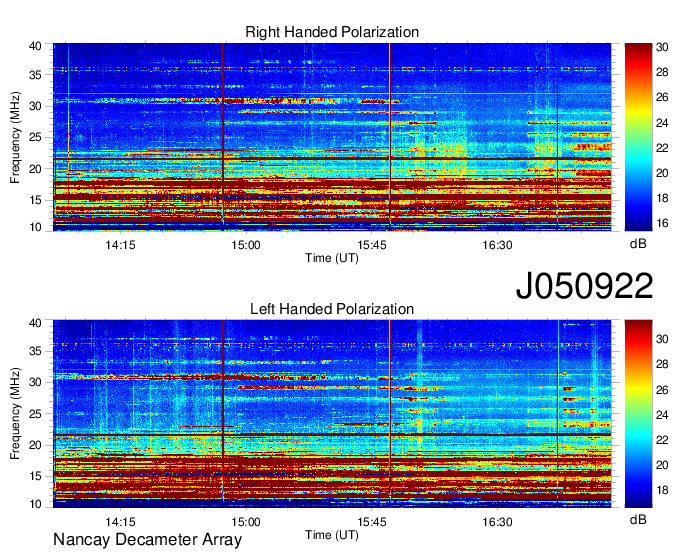
Task: Click the top plot's dB color scale bar
Action: (638, 137)
